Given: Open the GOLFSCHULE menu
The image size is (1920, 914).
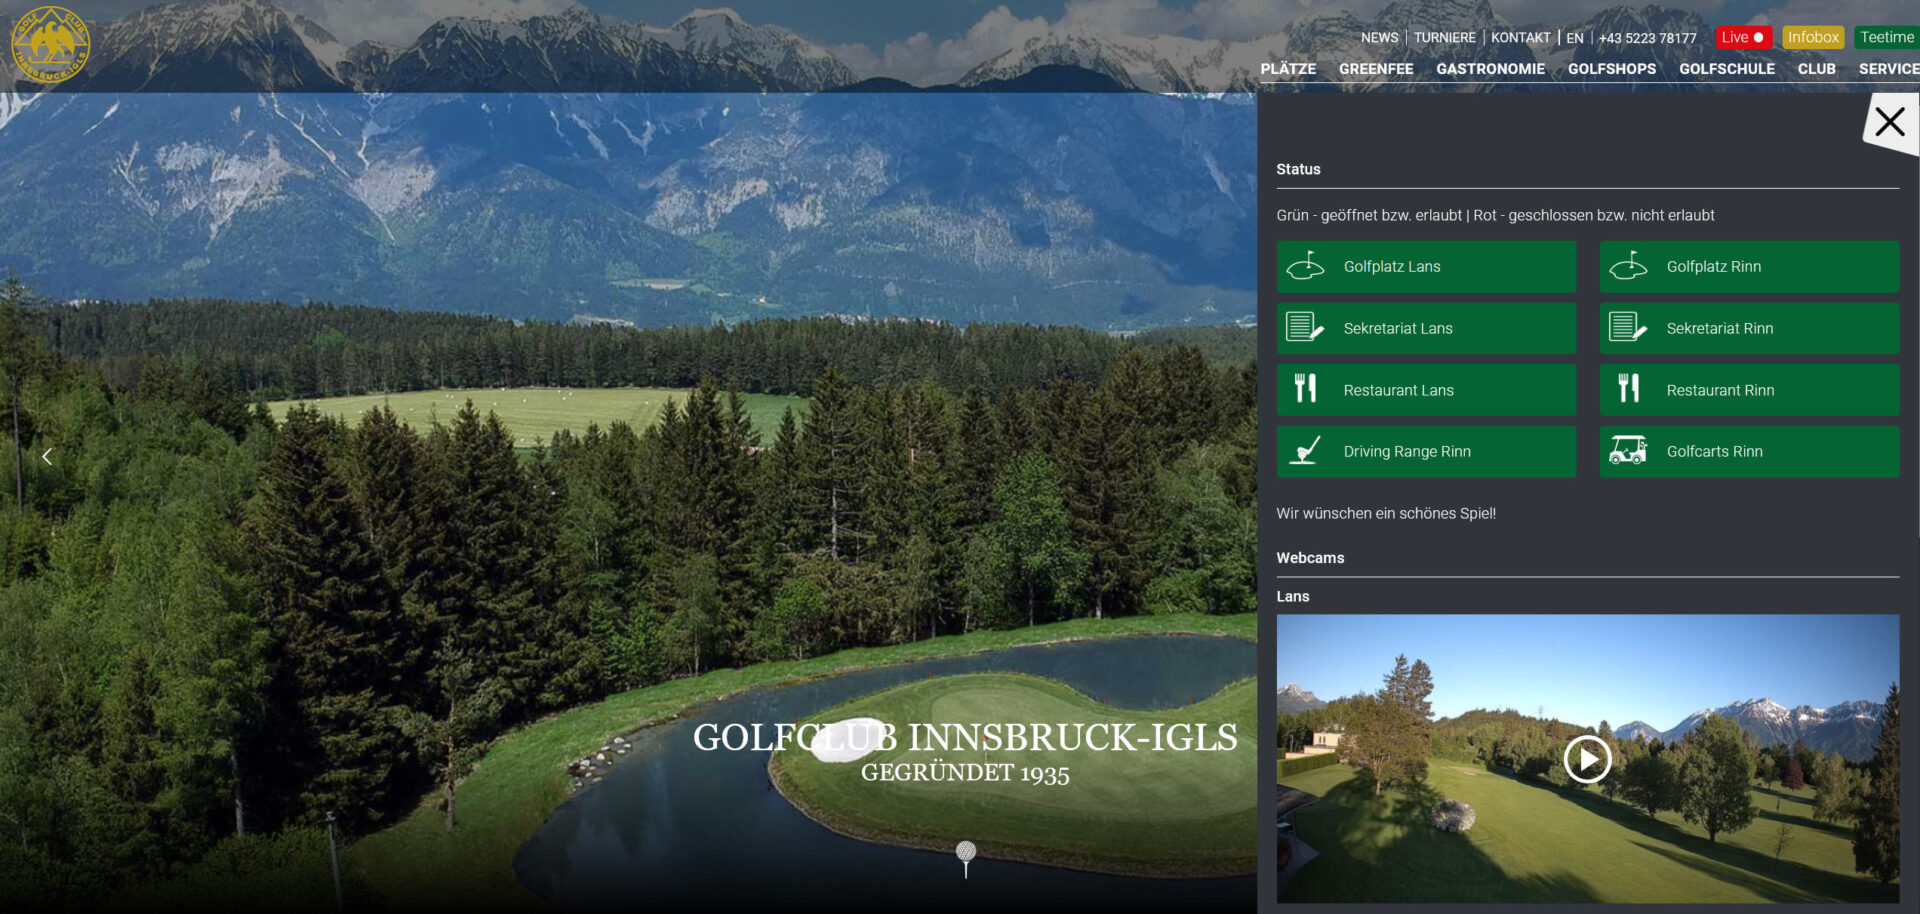Looking at the screenshot, I should 1727,69.
